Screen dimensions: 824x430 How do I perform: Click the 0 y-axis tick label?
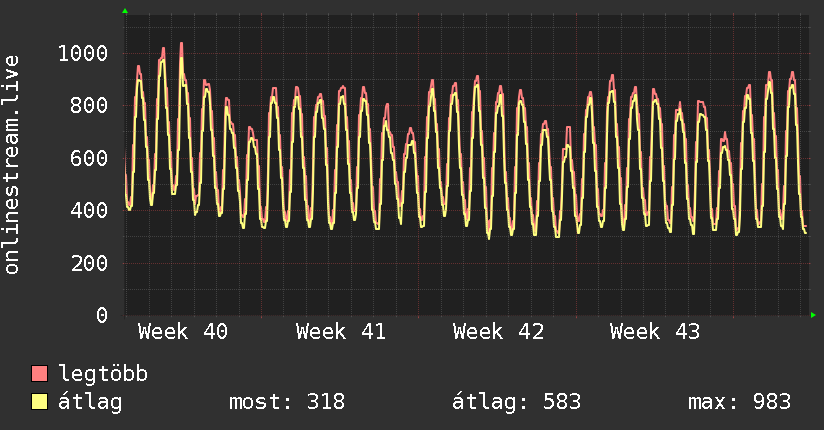point(102,315)
